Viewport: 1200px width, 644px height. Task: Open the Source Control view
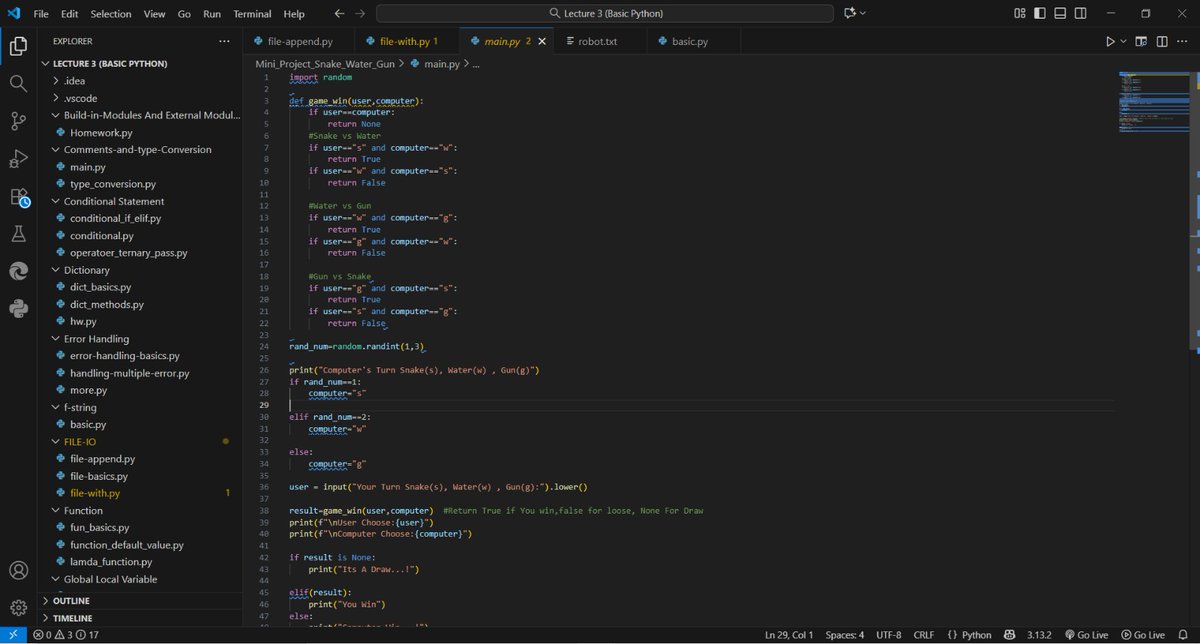[x=18, y=121]
